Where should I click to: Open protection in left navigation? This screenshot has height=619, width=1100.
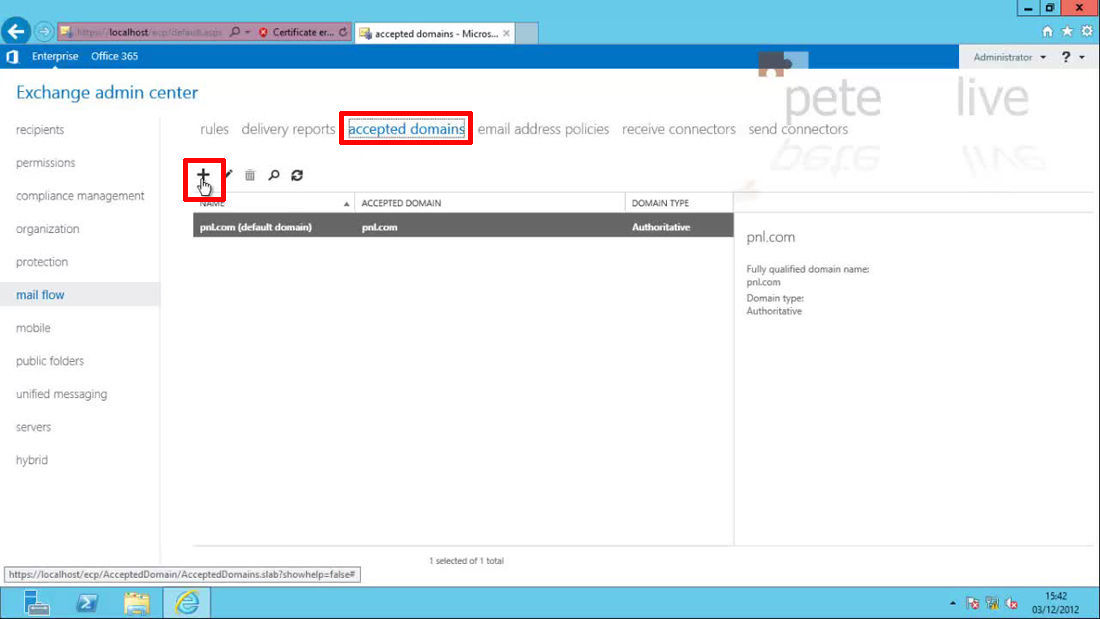42,262
